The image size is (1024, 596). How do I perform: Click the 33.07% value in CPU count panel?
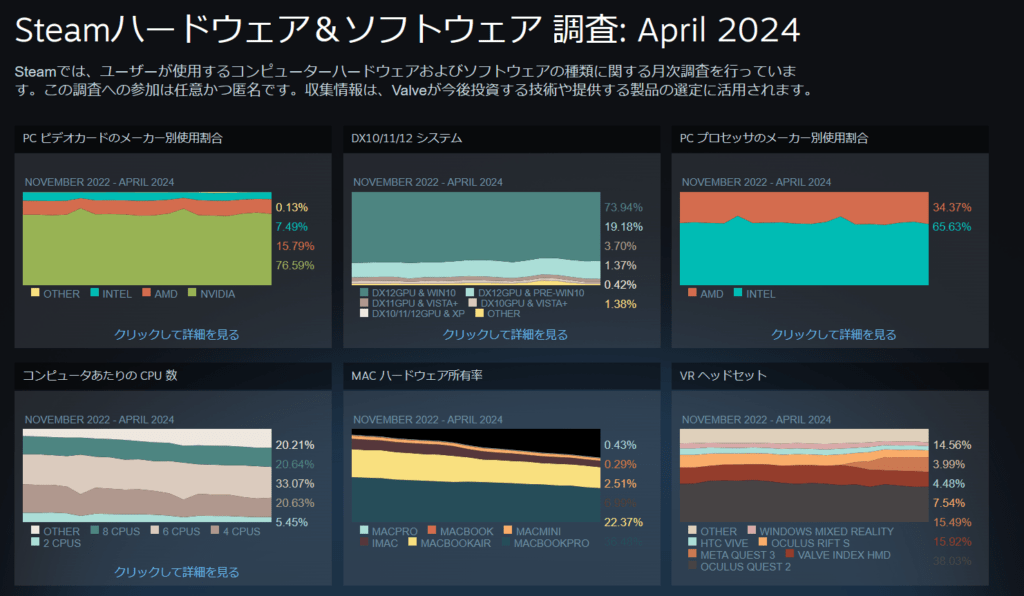295,484
